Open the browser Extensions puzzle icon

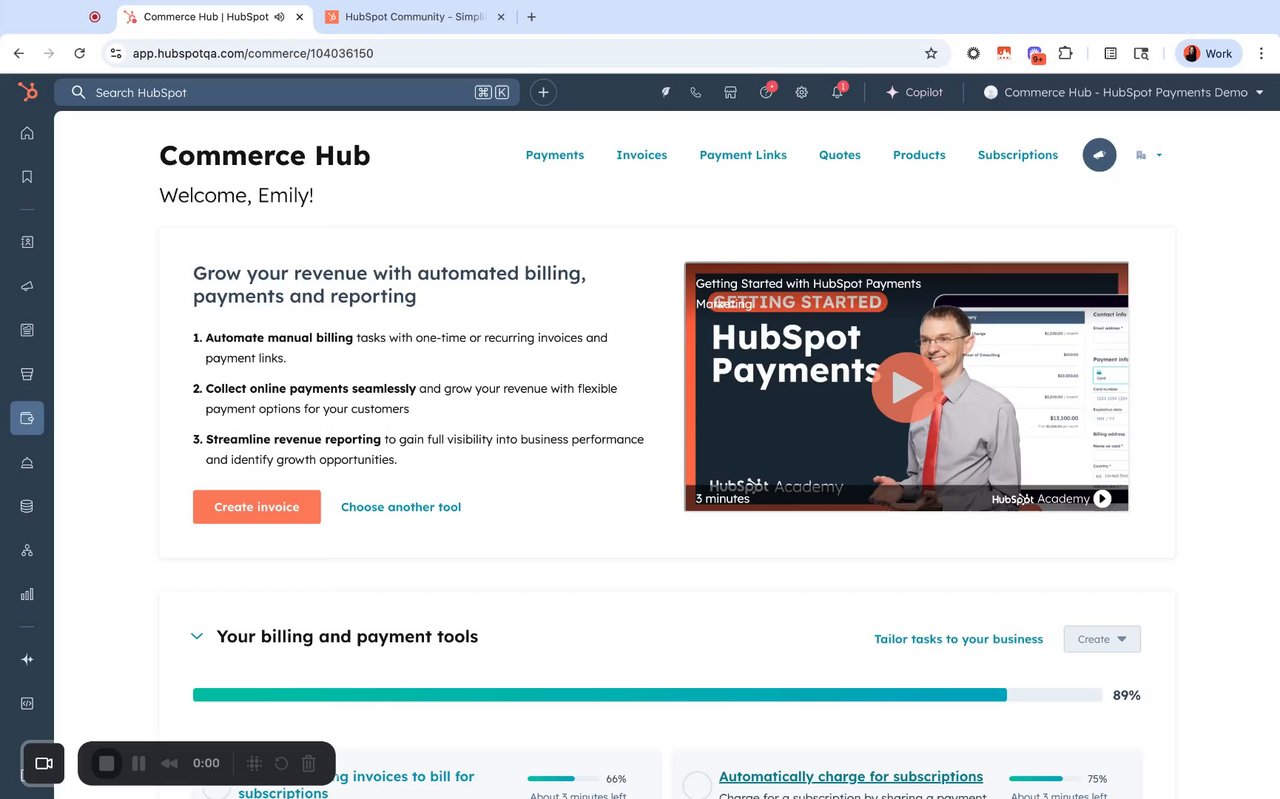coord(1065,53)
